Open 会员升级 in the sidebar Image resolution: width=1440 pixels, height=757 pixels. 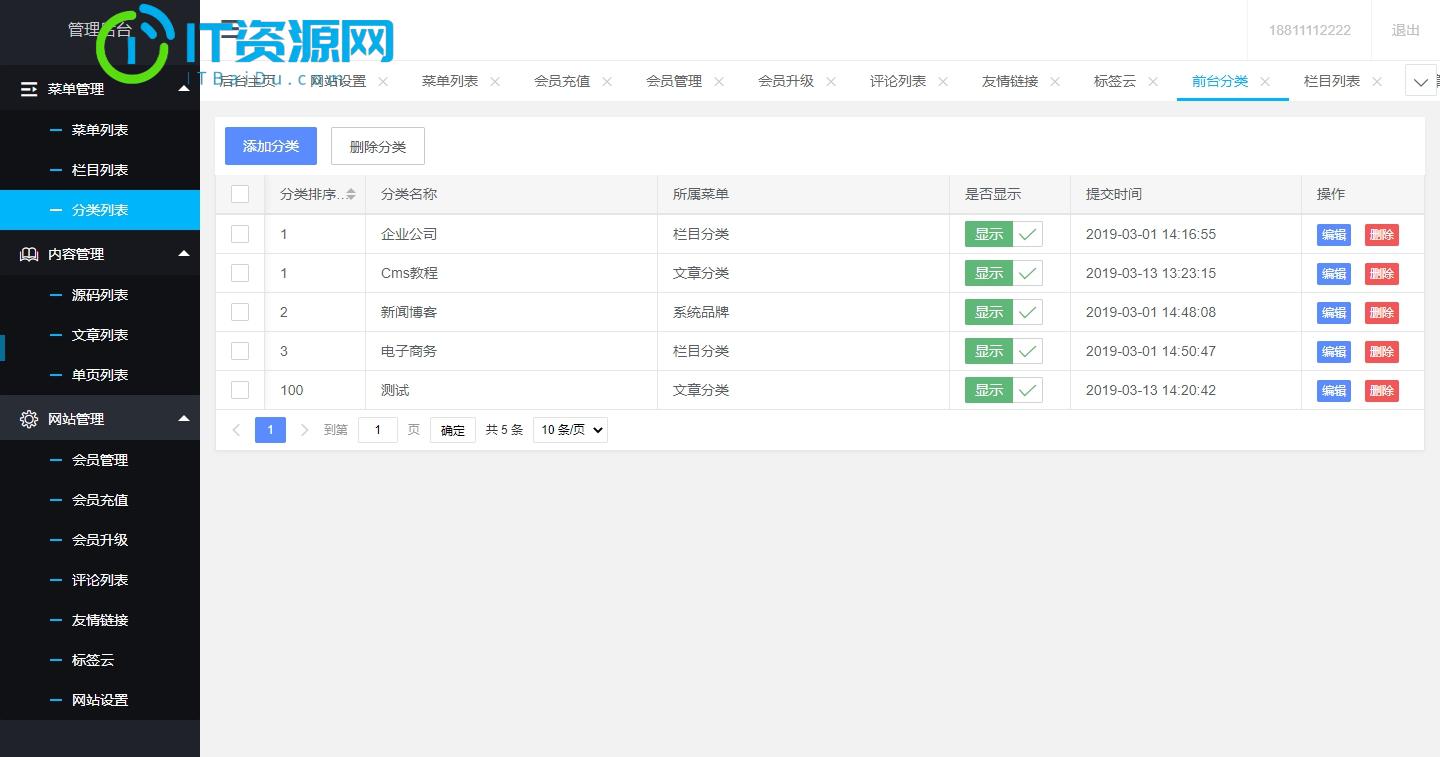[x=100, y=540]
